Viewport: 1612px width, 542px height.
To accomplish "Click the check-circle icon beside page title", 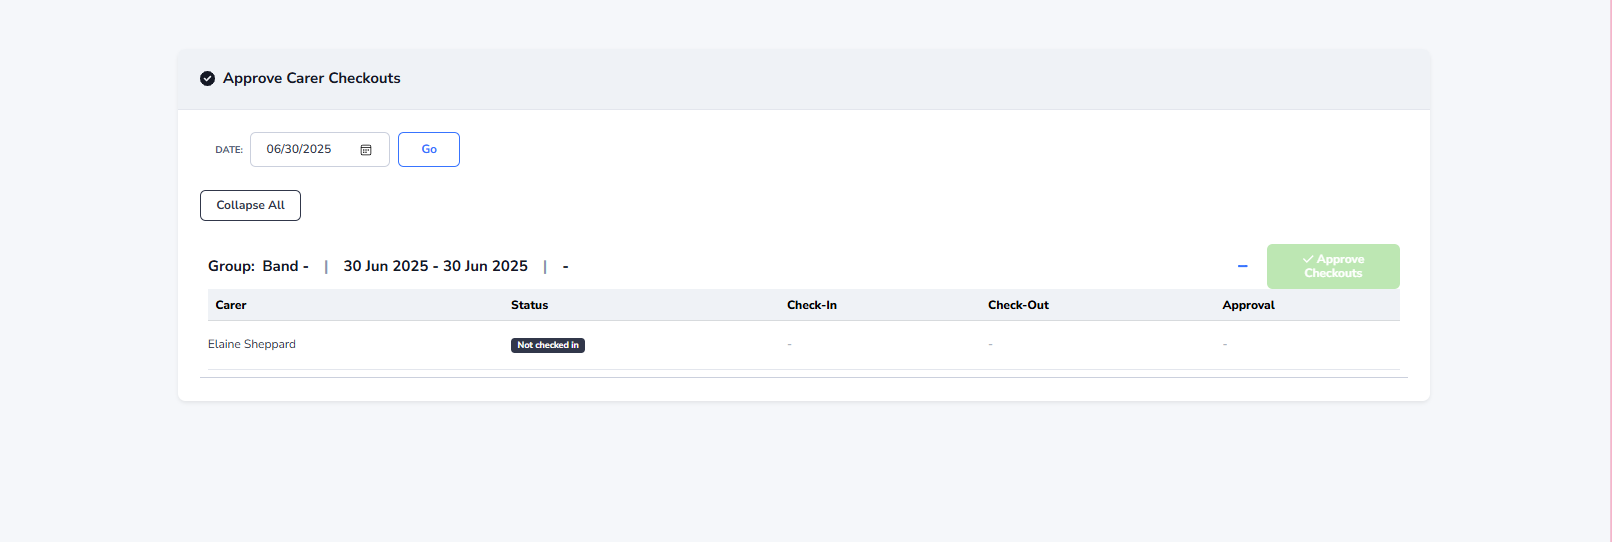I will (207, 79).
